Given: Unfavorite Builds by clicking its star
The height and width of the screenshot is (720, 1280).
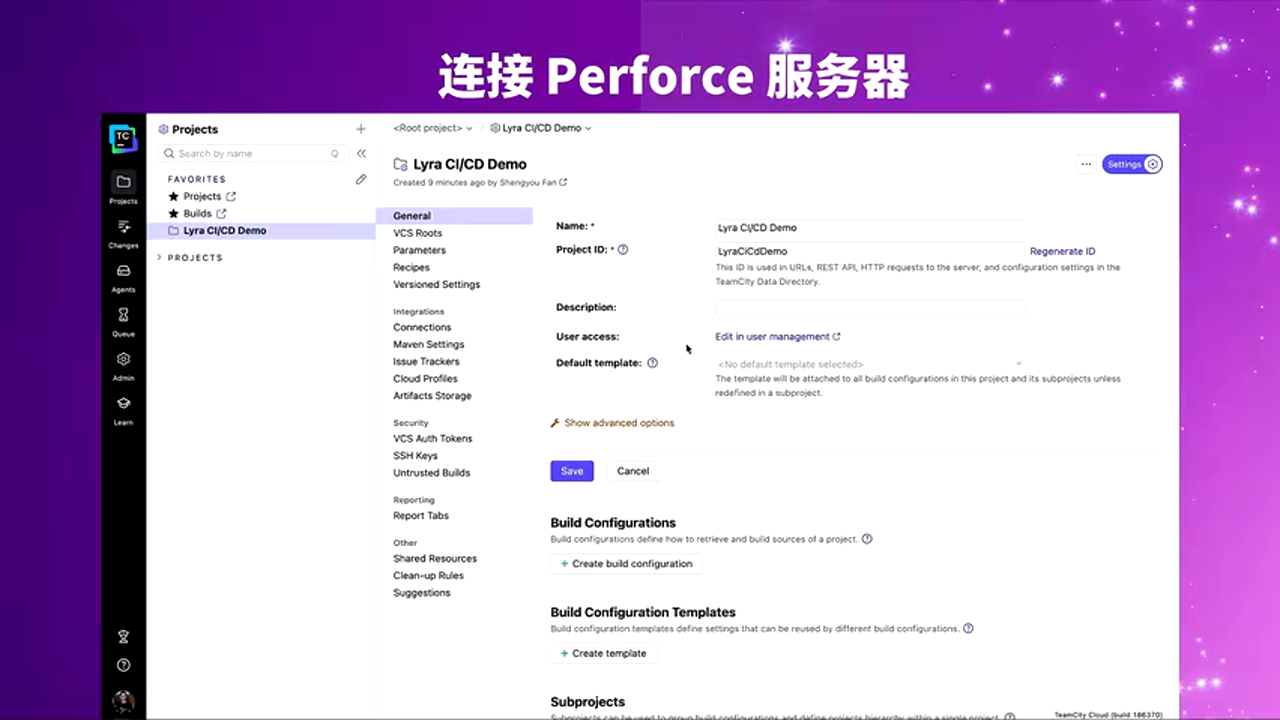Looking at the screenshot, I should tap(175, 213).
